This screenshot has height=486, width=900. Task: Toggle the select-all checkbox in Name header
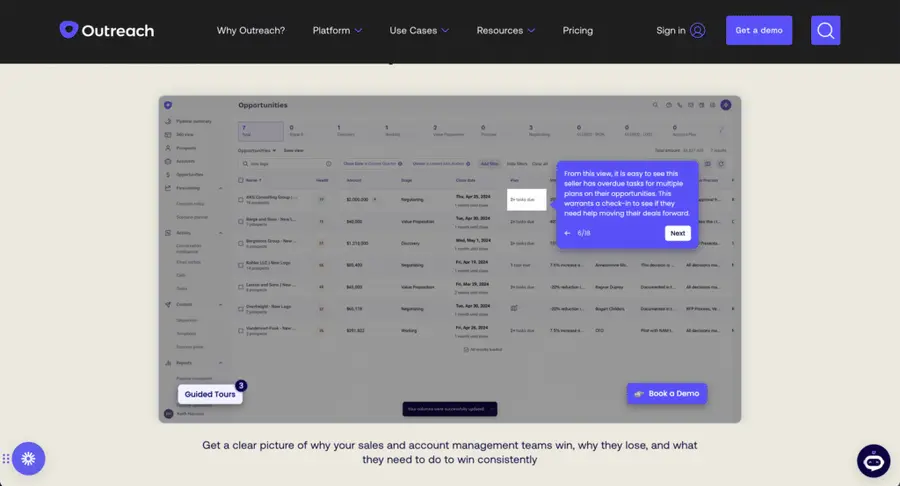pos(240,180)
